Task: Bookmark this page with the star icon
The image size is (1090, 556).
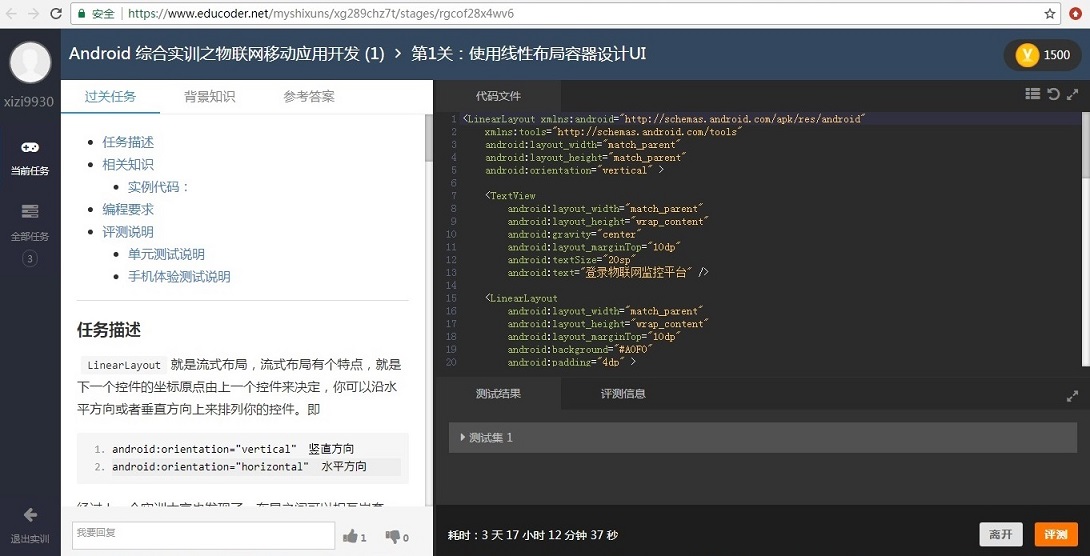Action: [1050, 14]
